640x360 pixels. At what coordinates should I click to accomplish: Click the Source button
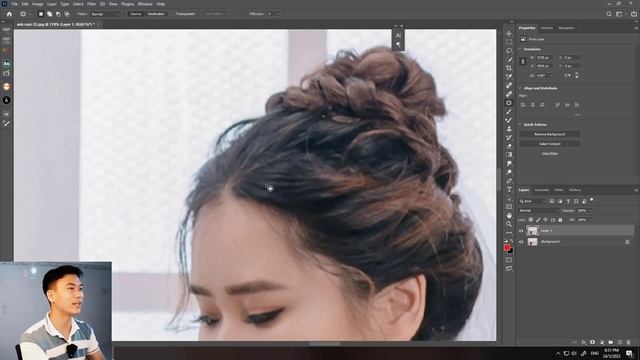coord(136,14)
